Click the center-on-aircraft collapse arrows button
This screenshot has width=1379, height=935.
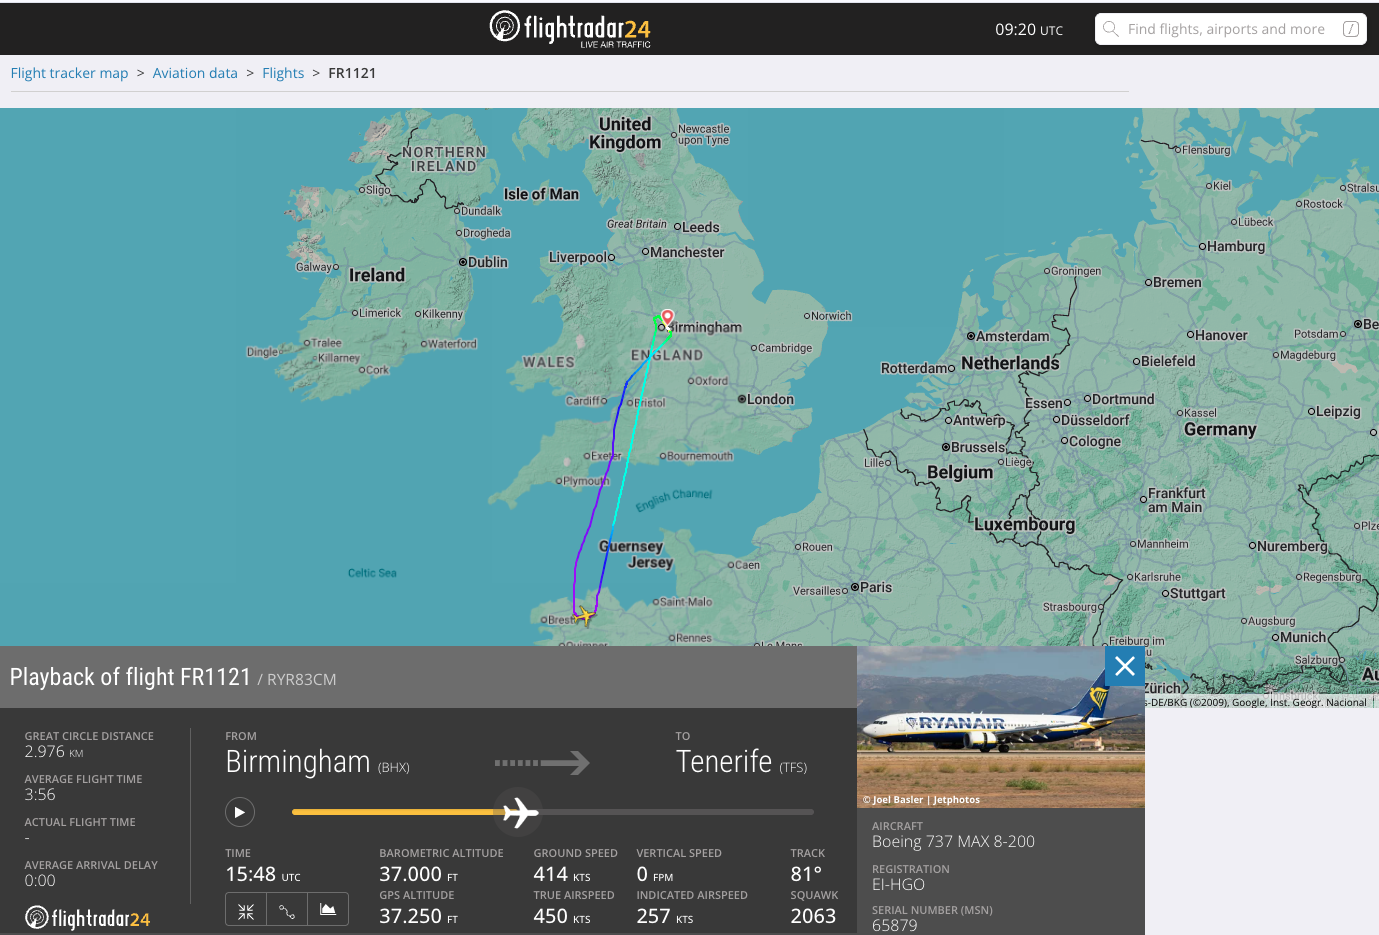pos(246,910)
